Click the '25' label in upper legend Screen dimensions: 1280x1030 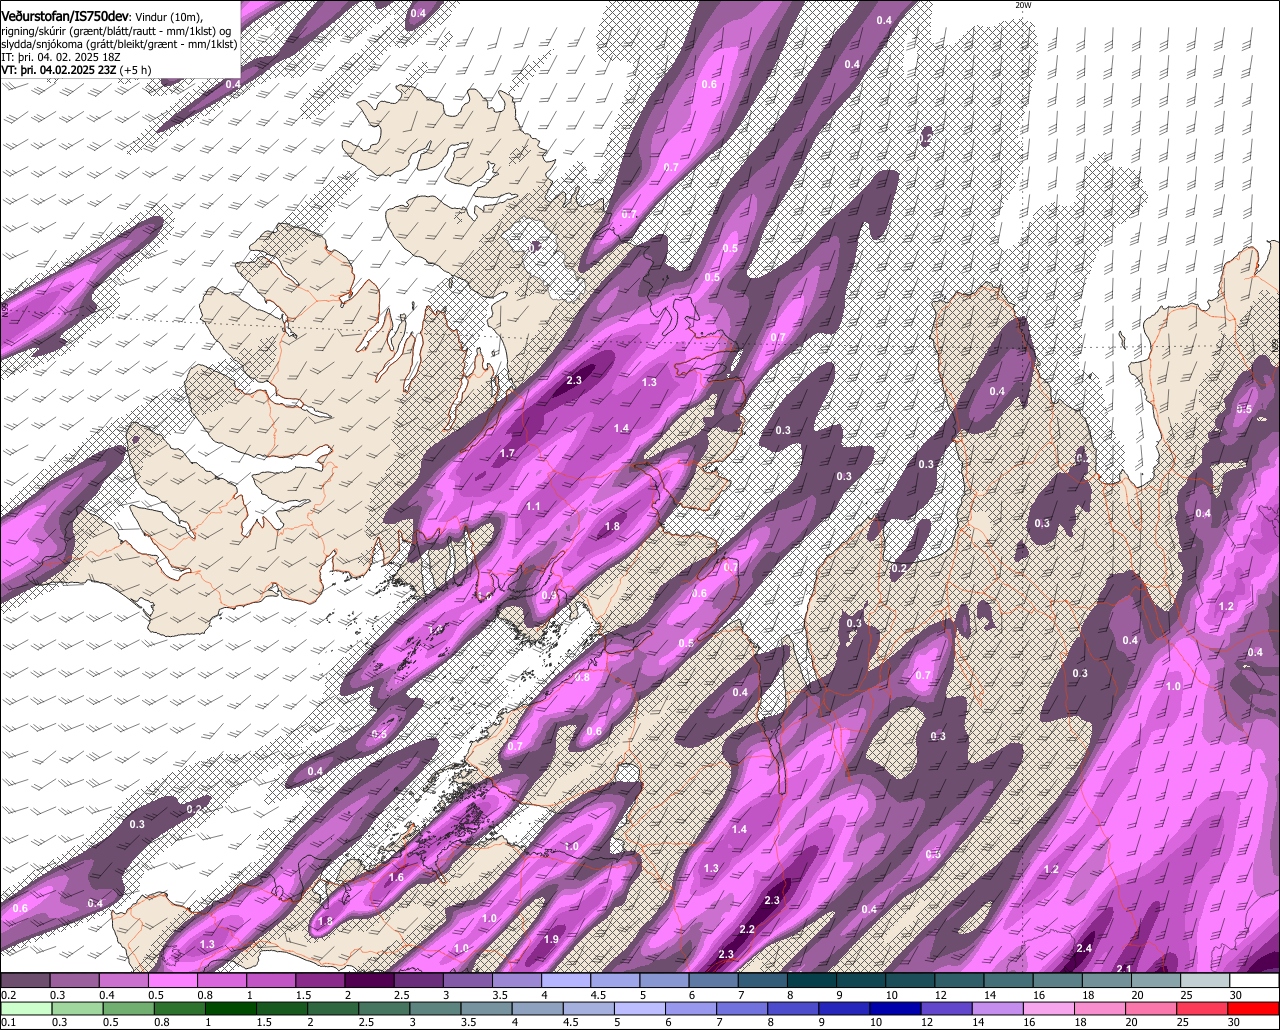coord(1188,995)
